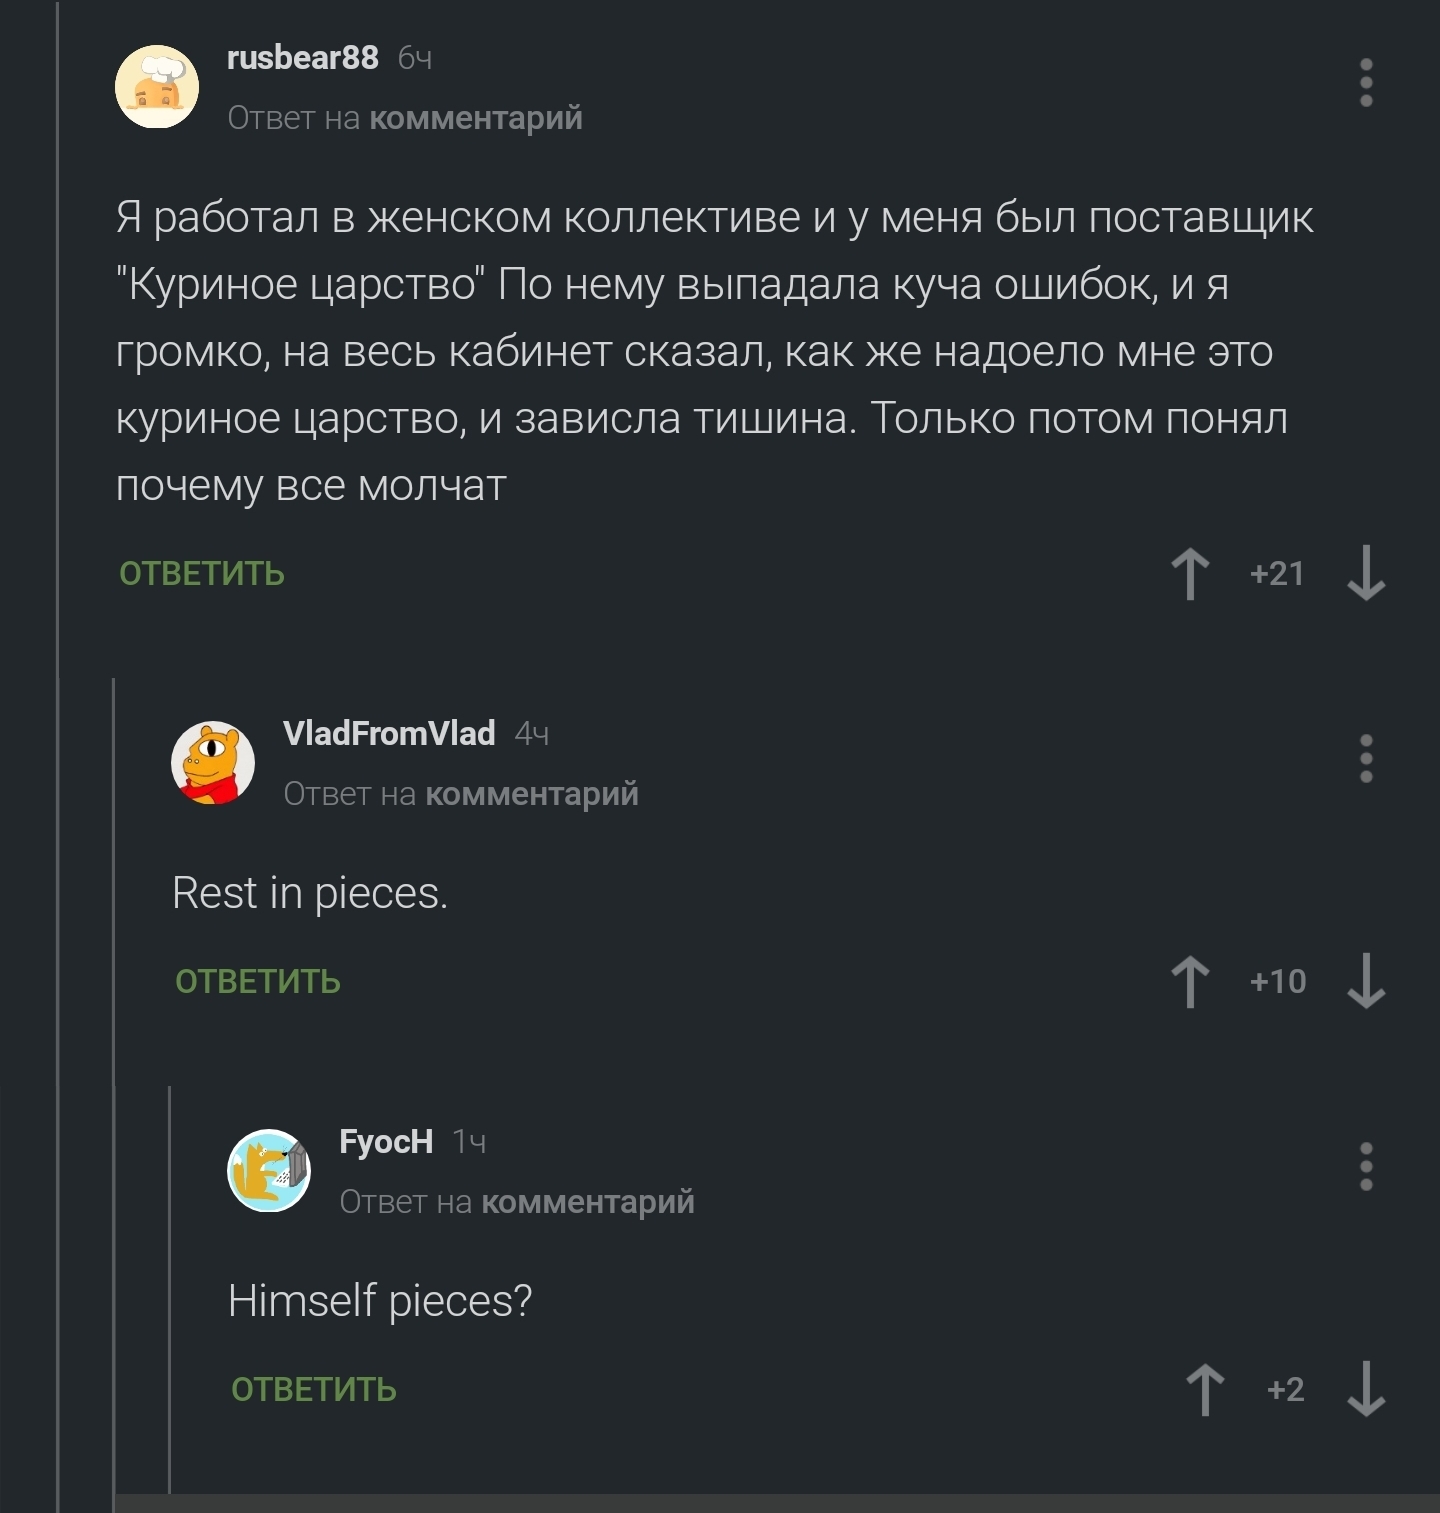Open rusbear88's avatar
This screenshot has width=1440, height=1513.
coord(157,87)
